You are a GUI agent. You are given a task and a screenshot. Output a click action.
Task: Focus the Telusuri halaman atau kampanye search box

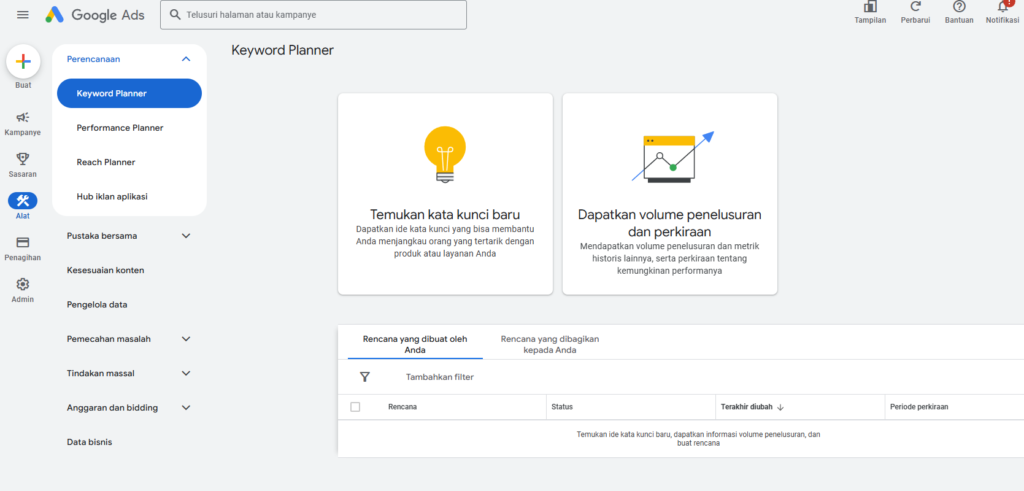click(313, 14)
